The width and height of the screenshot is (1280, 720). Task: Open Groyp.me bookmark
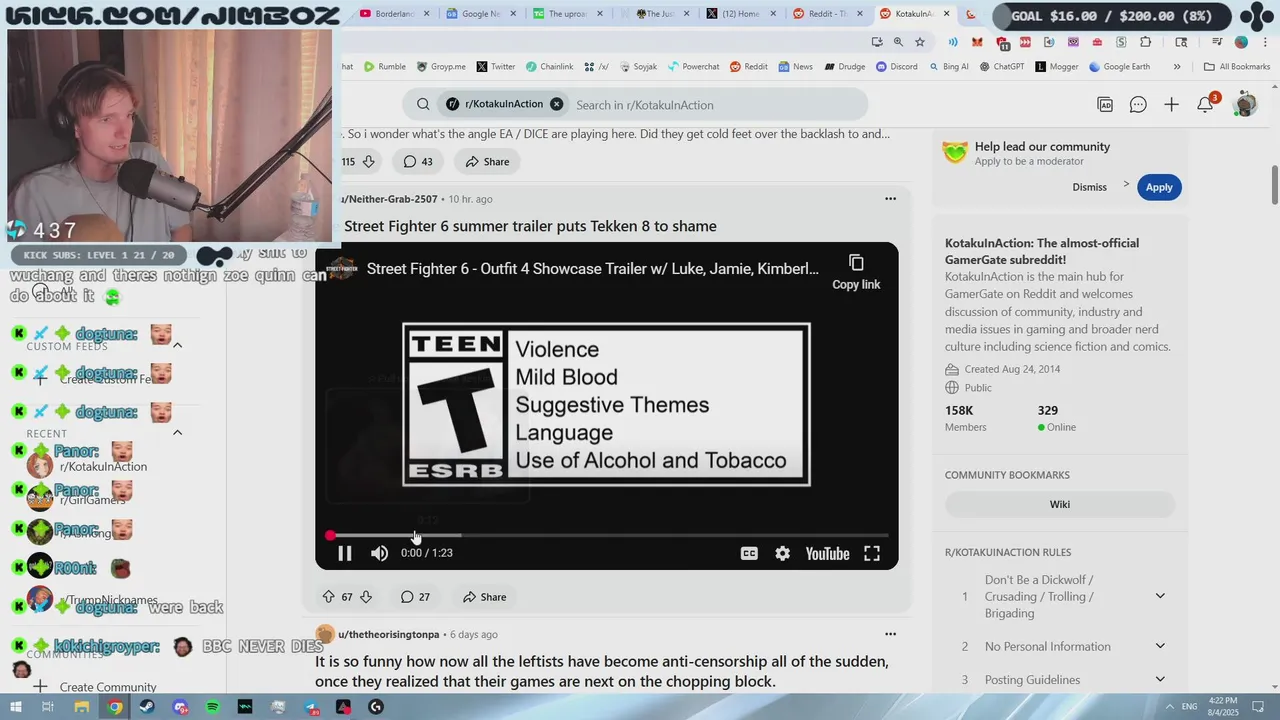click(x=440, y=67)
